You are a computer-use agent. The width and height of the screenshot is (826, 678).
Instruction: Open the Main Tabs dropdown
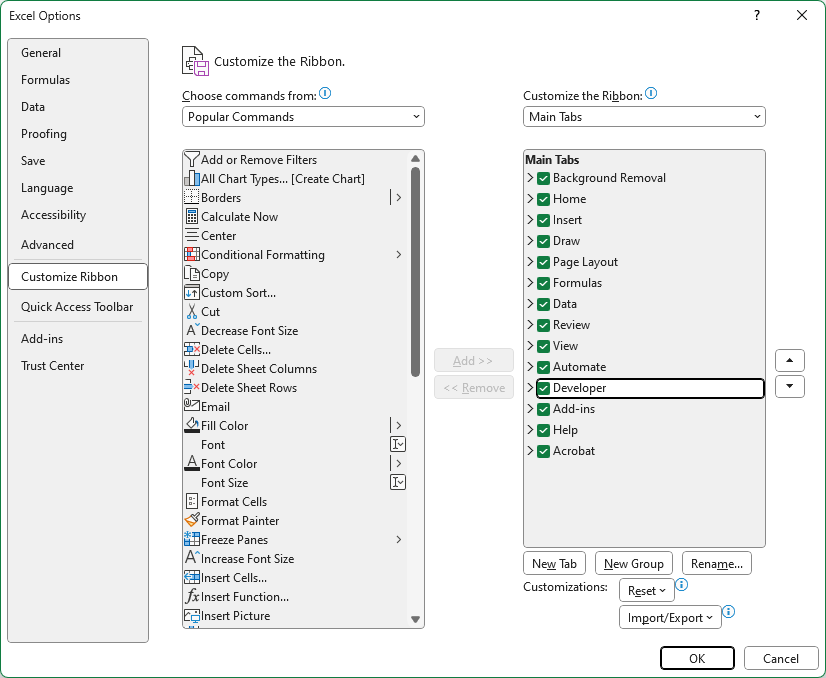[644, 116]
